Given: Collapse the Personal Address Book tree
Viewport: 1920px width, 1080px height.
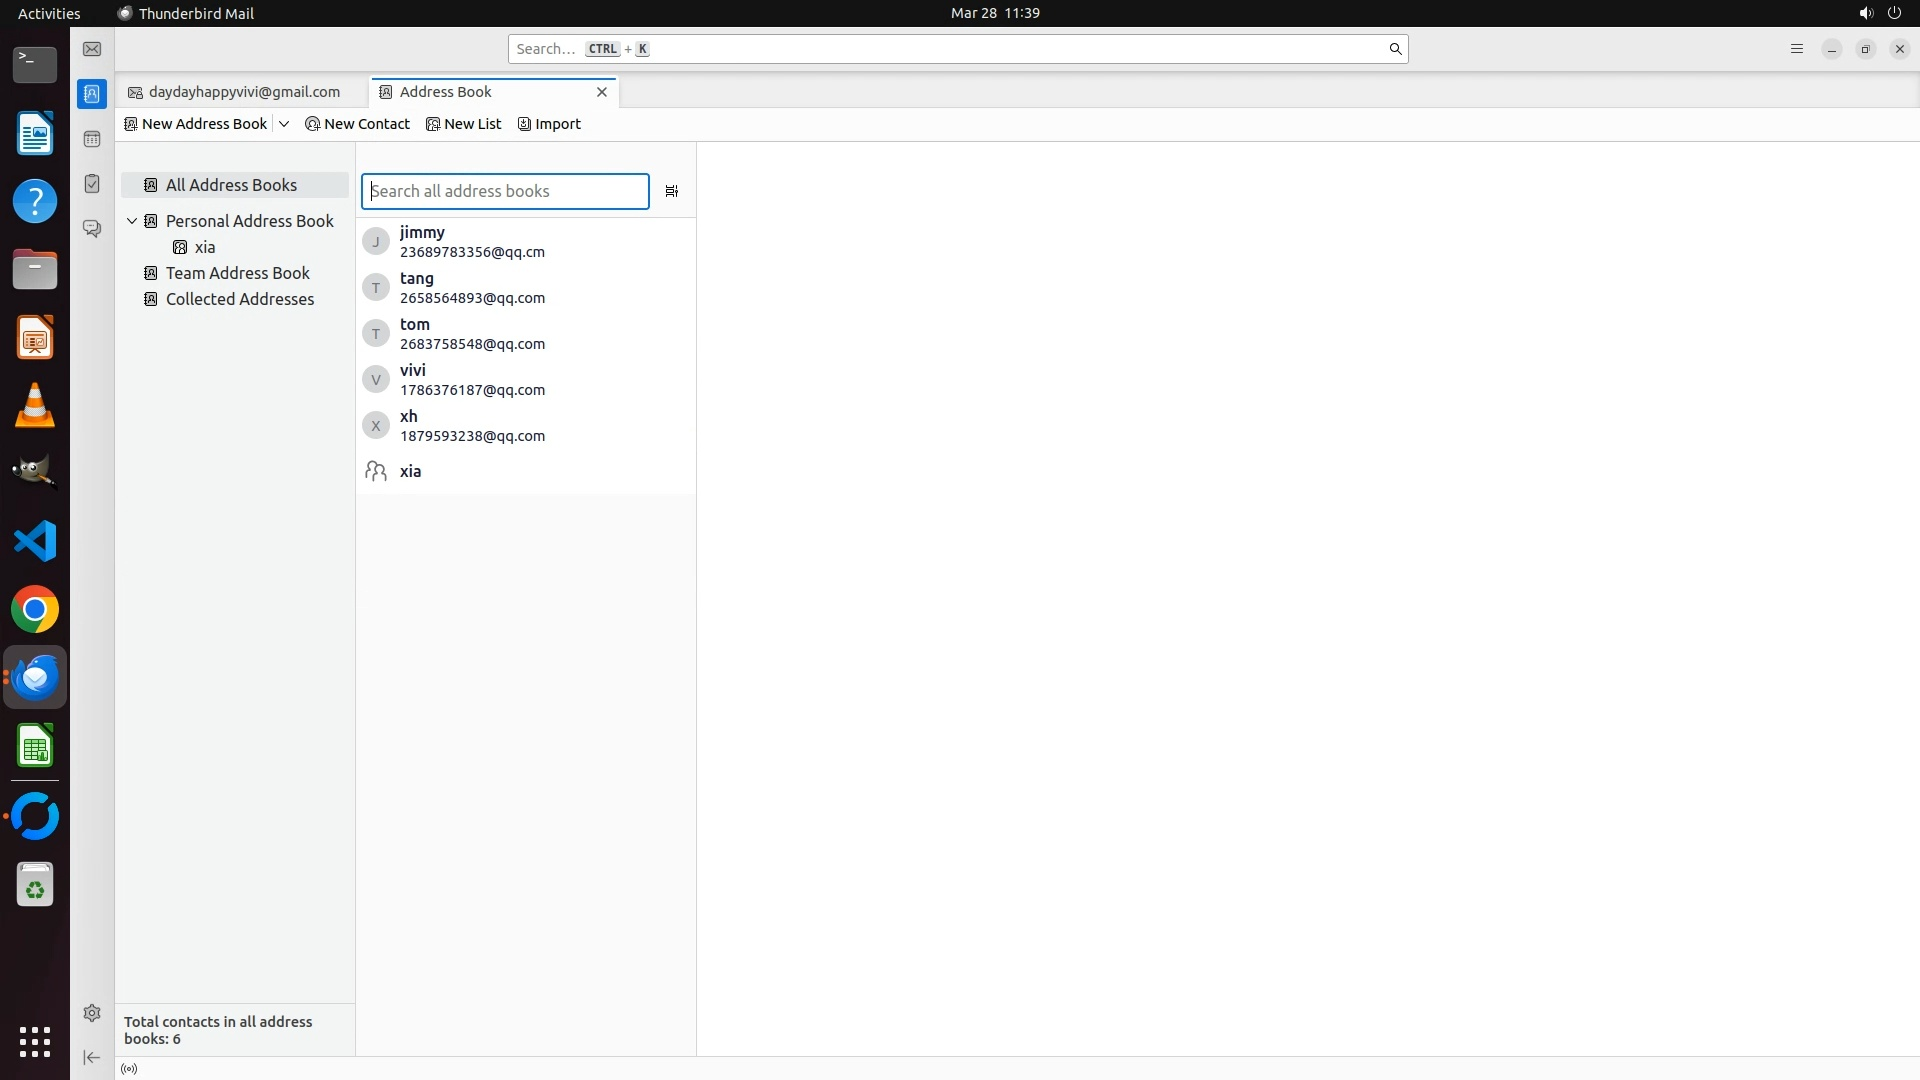Looking at the screenshot, I should (132, 221).
